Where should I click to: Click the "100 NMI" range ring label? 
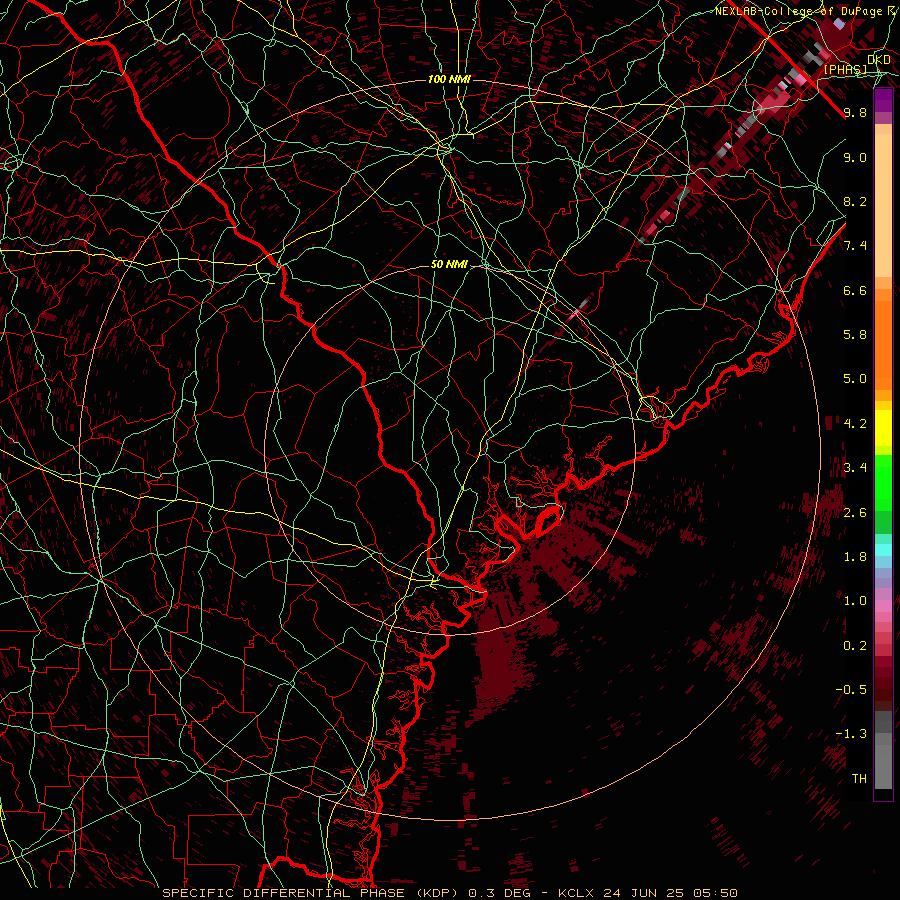coord(449,79)
